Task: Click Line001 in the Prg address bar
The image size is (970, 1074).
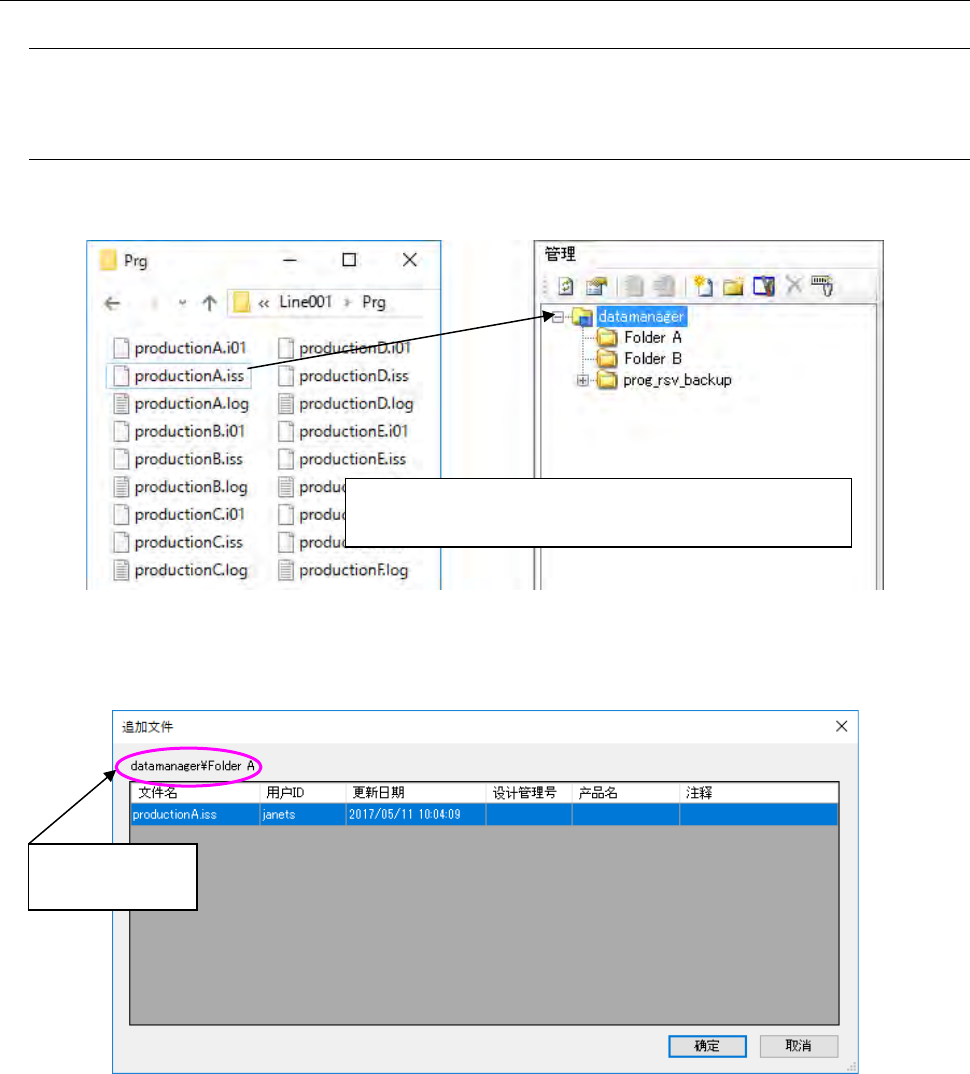Action: 306,302
